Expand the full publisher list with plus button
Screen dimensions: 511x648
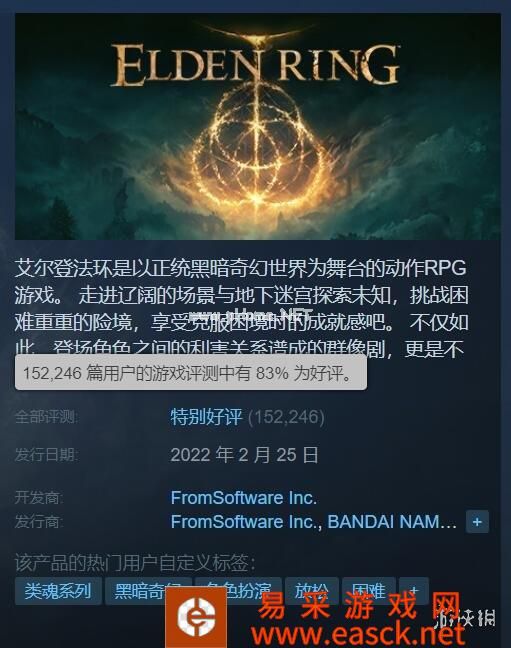pos(477,522)
